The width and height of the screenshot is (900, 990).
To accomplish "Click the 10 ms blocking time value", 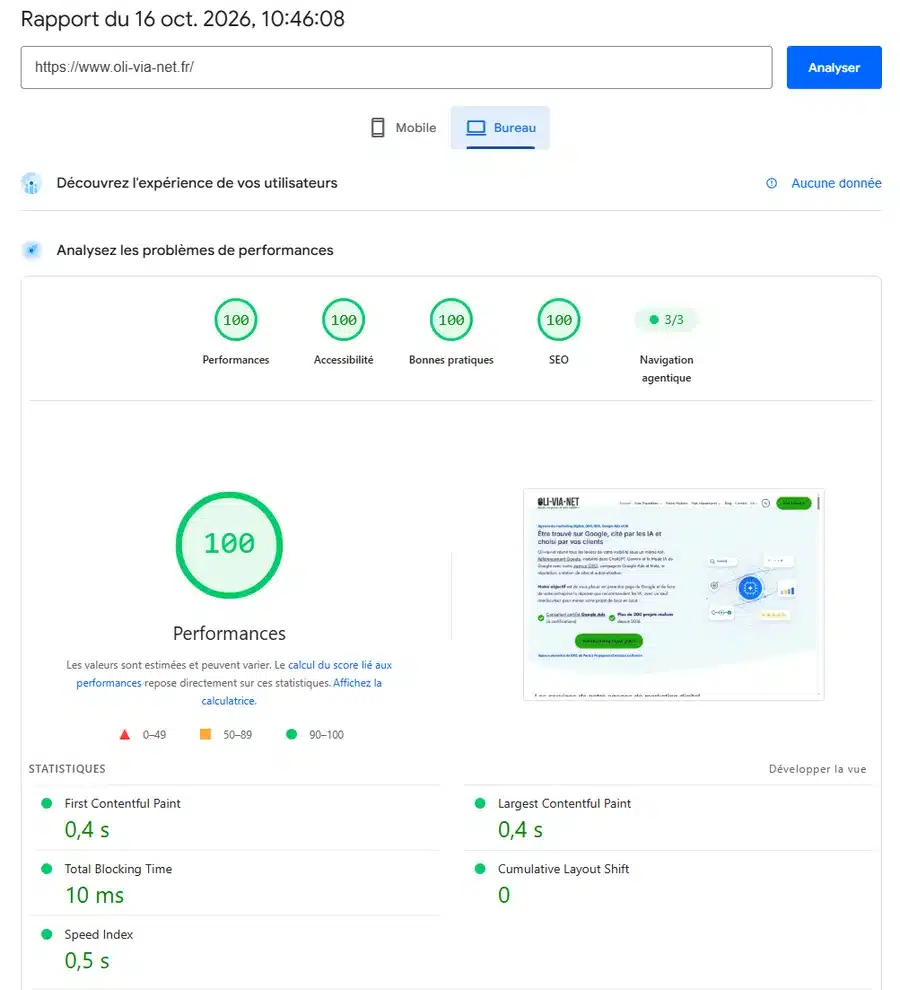I will (x=95, y=895).
